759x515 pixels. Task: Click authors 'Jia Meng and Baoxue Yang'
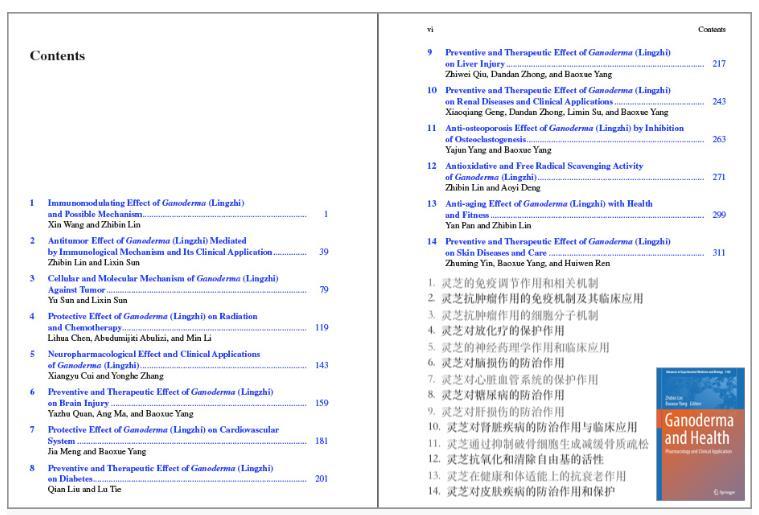point(97,451)
